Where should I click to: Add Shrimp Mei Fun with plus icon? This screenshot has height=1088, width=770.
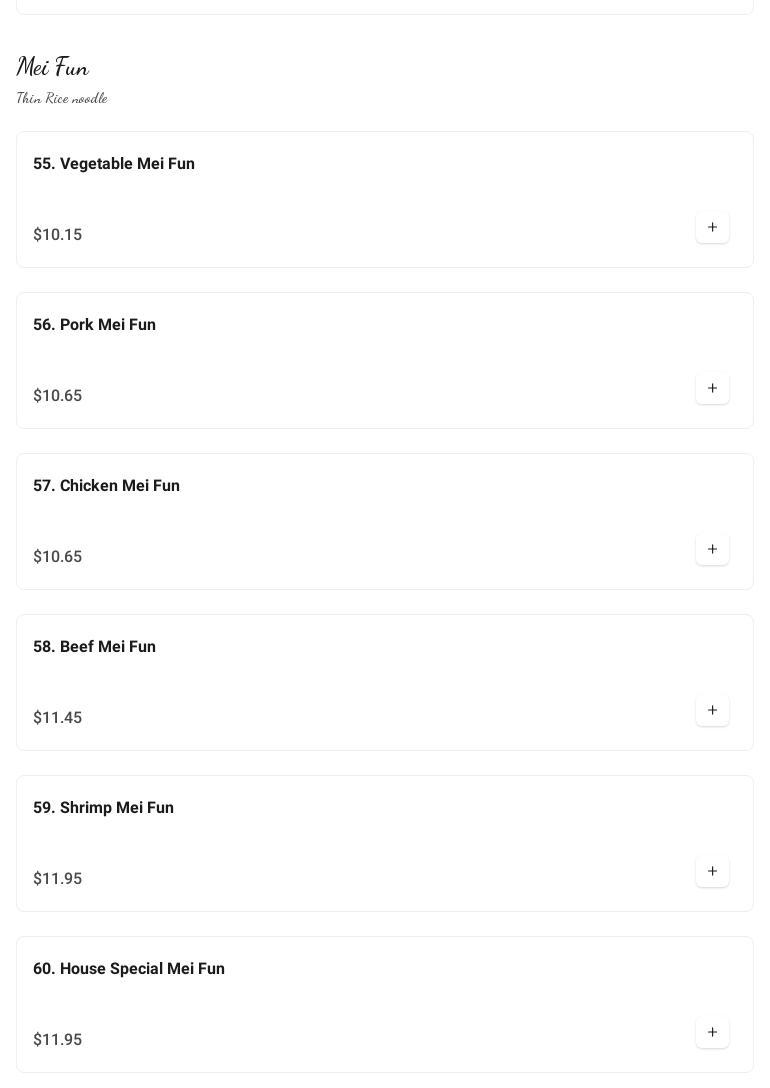pos(712,872)
